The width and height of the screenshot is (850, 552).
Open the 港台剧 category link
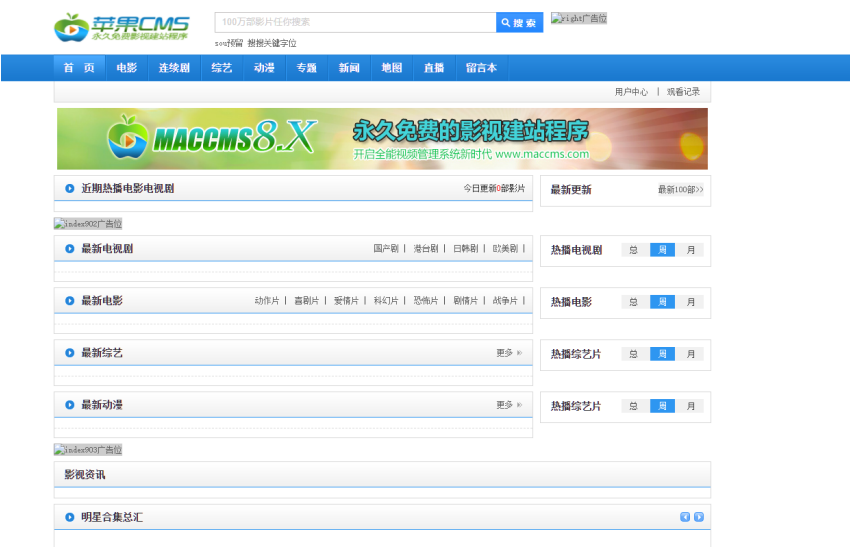(x=426, y=248)
